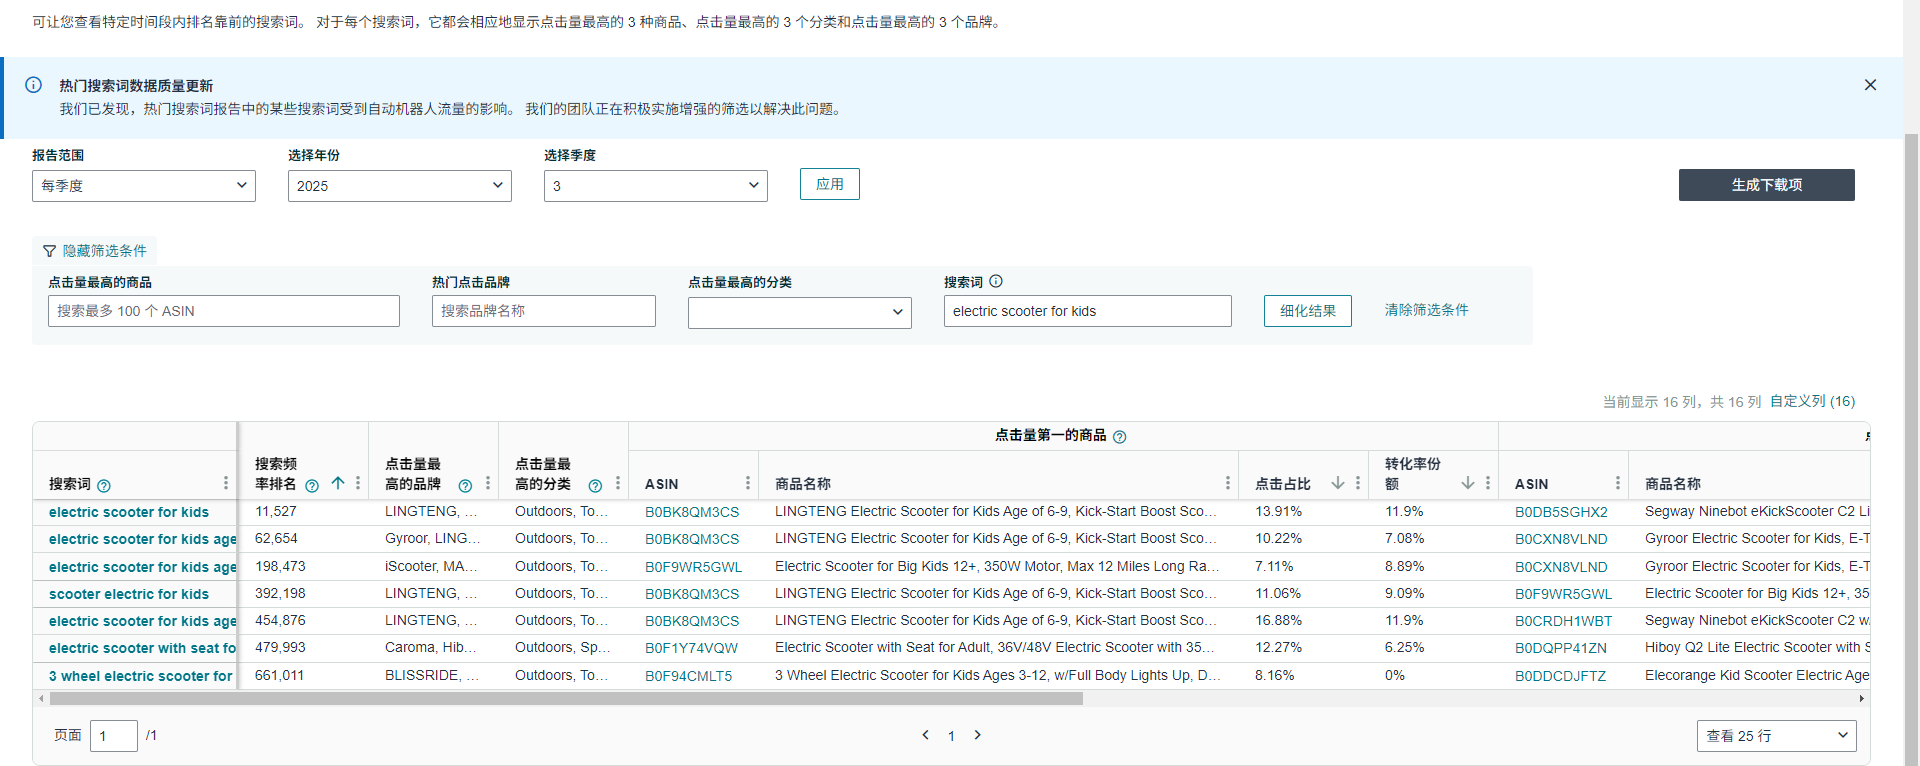The image size is (1920, 766).
Task: Open help tooltip for 点击量第一的商品 group header
Action: click(1120, 437)
